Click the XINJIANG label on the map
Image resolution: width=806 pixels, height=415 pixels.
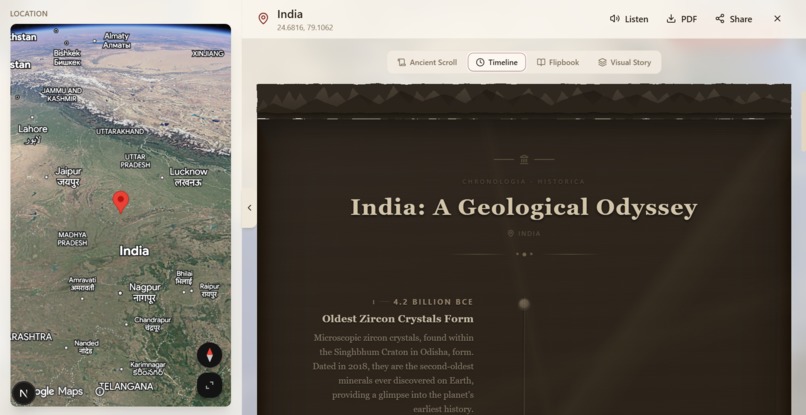click(208, 53)
